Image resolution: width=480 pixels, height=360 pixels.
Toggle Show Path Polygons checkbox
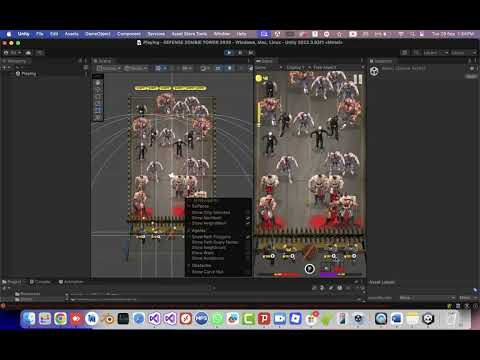247,237
